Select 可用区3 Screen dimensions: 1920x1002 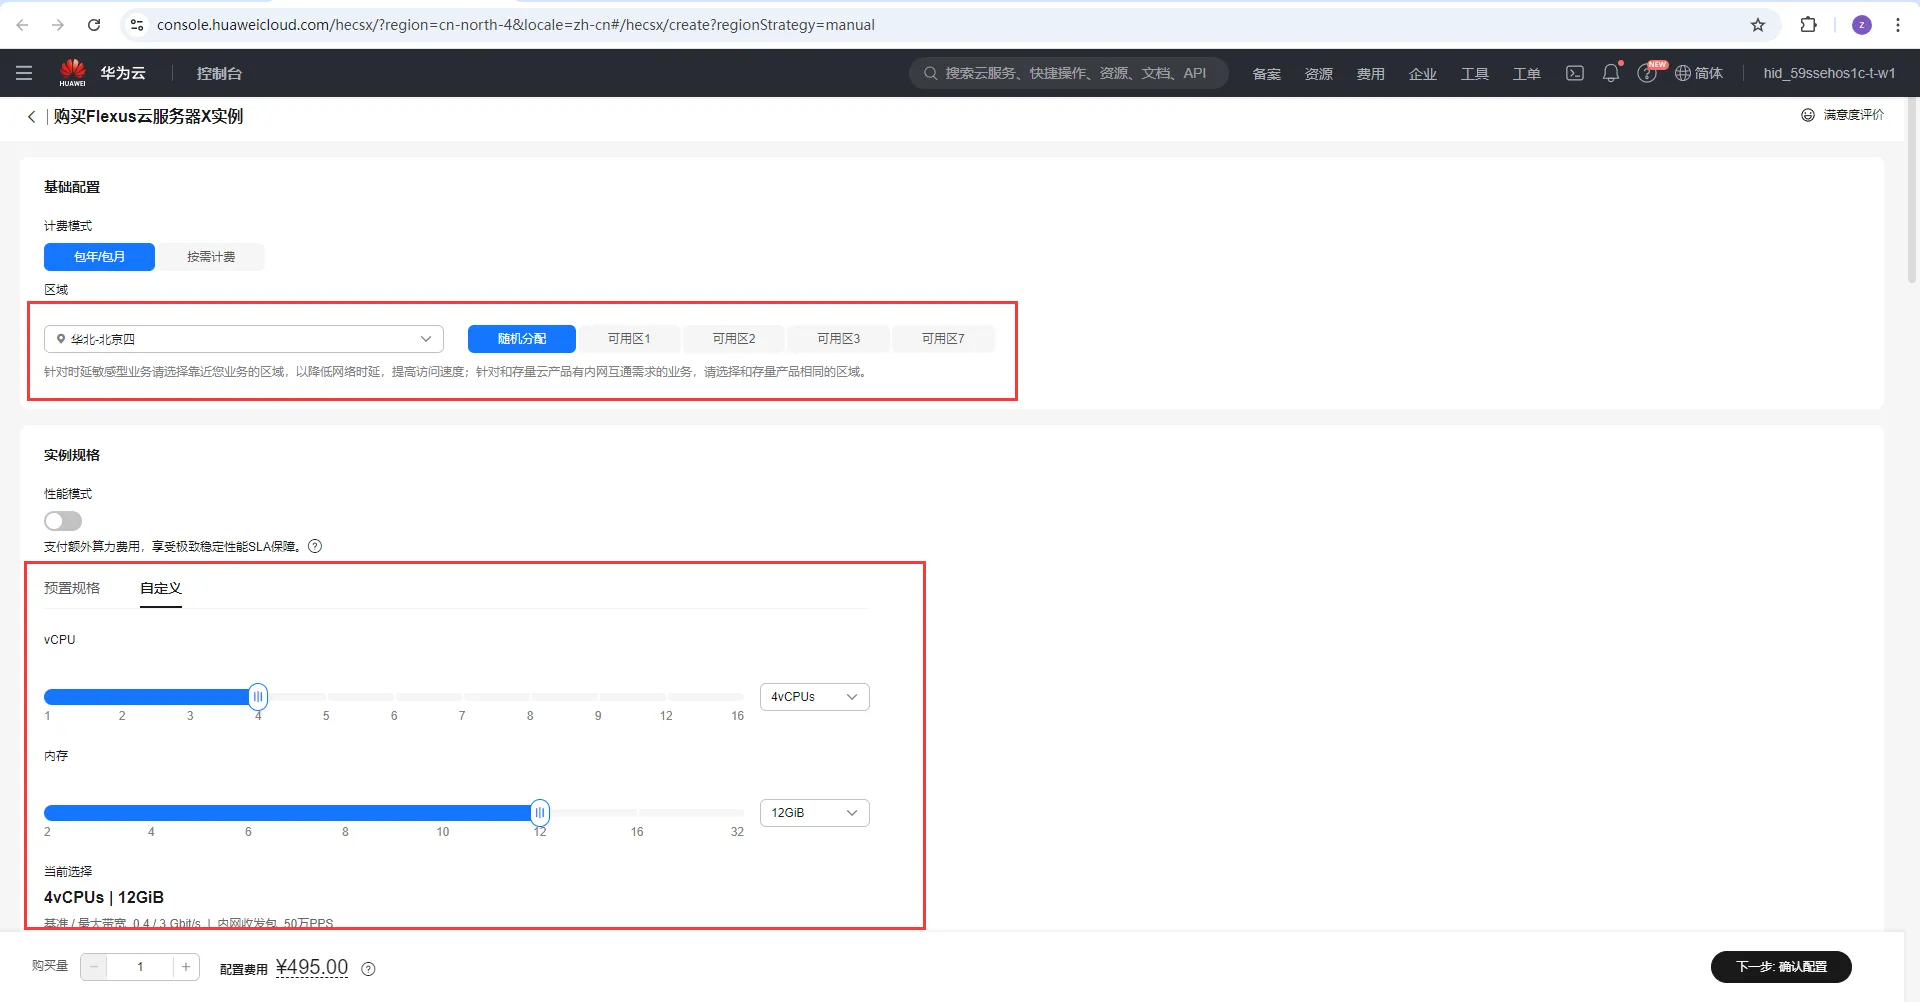click(839, 339)
